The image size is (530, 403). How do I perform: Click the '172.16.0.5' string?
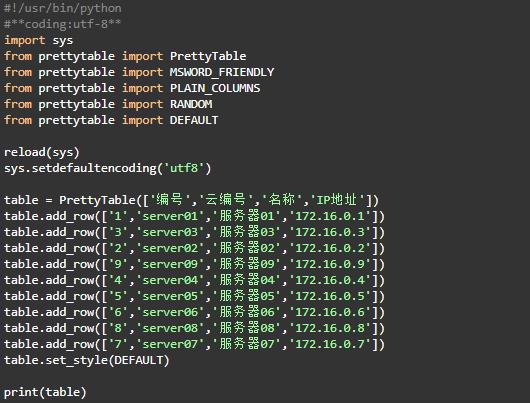coord(330,296)
